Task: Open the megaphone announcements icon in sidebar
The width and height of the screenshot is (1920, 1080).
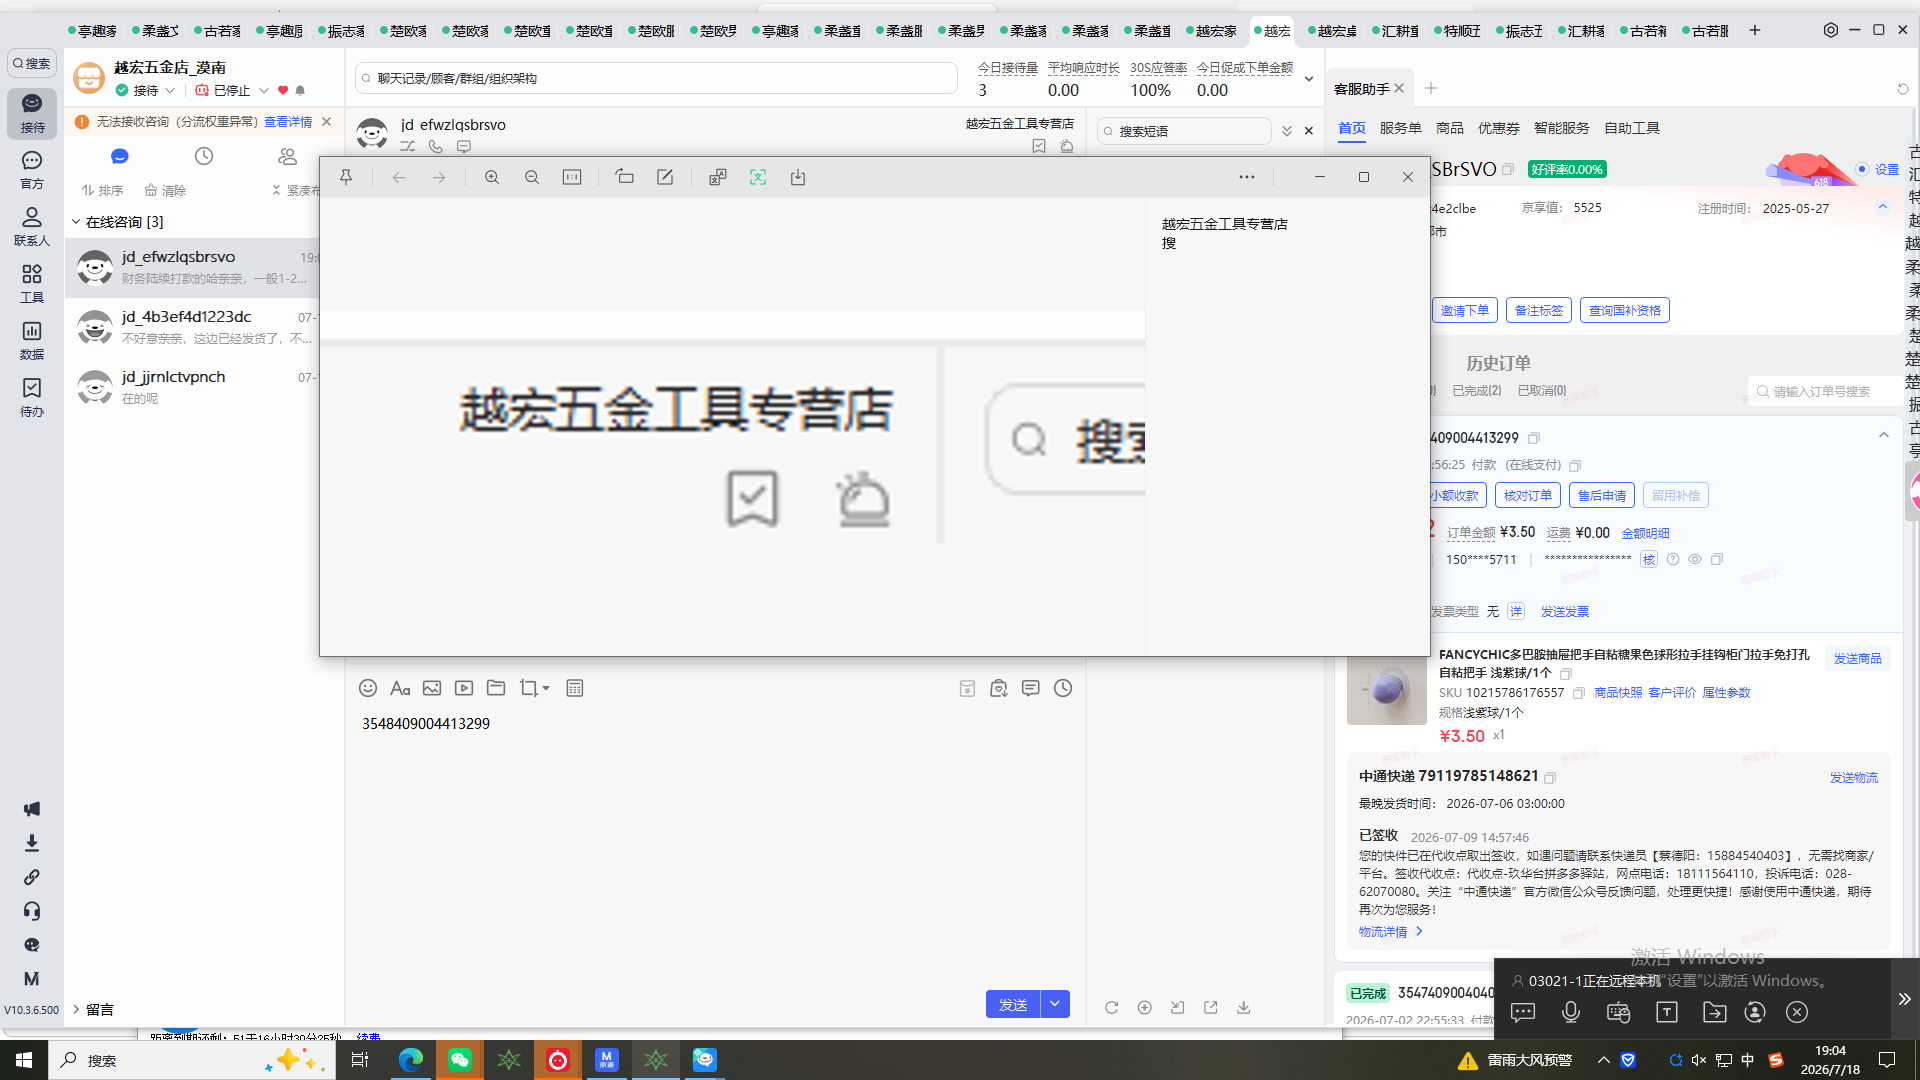Action: click(32, 809)
